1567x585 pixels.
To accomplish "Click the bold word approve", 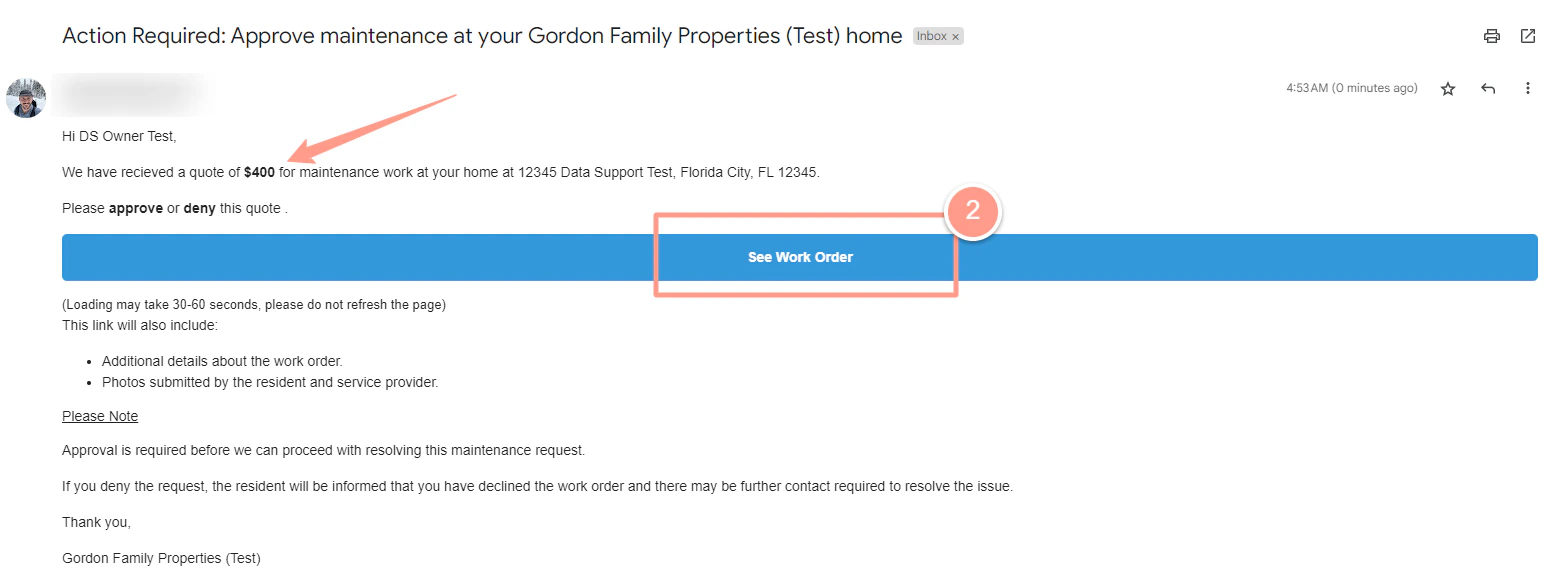I will click(135, 209).
